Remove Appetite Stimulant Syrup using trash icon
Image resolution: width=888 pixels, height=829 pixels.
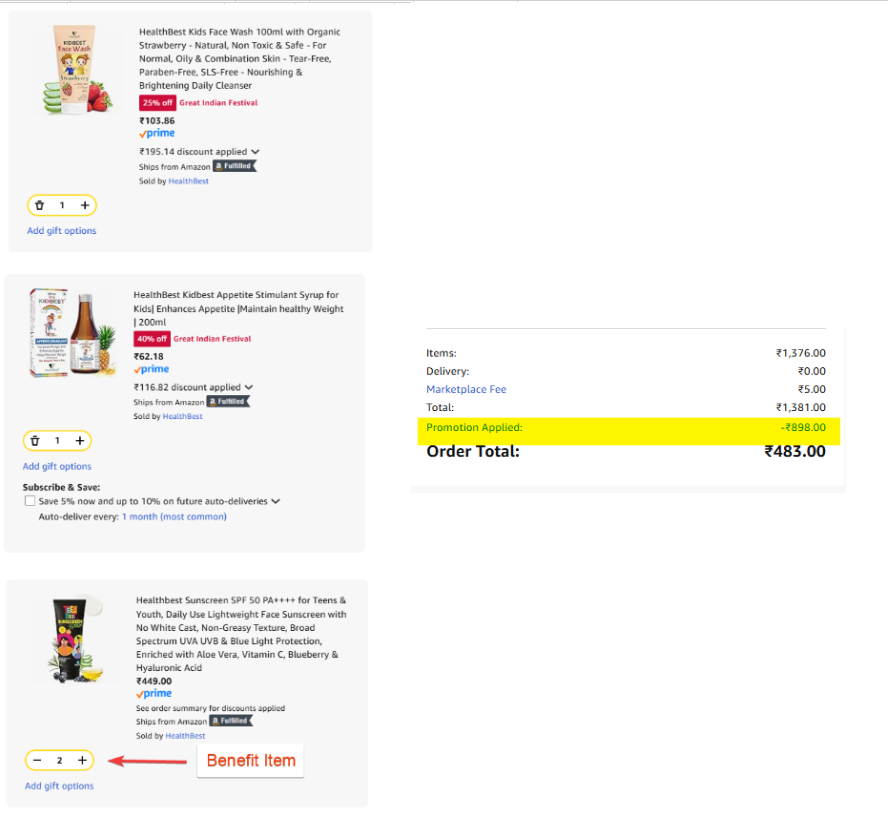click(x=35, y=441)
